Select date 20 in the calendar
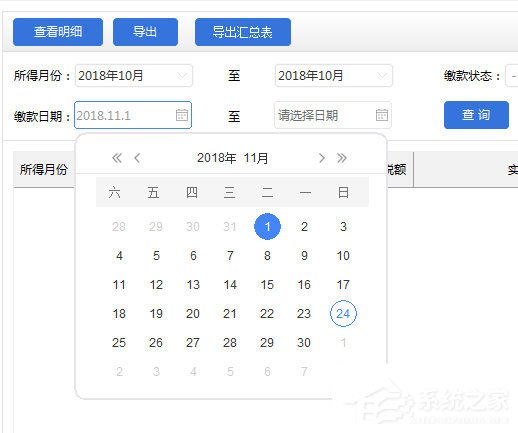The height and width of the screenshot is (433, 518). click(x=193, y=314)
